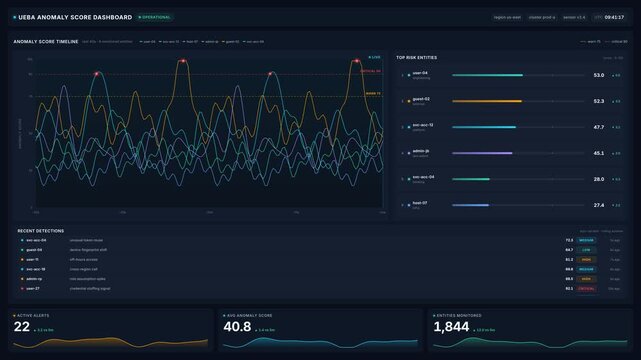Click the 81.2 detection score
This screenshot has height=360, width=641.
(x=569, y=259)
